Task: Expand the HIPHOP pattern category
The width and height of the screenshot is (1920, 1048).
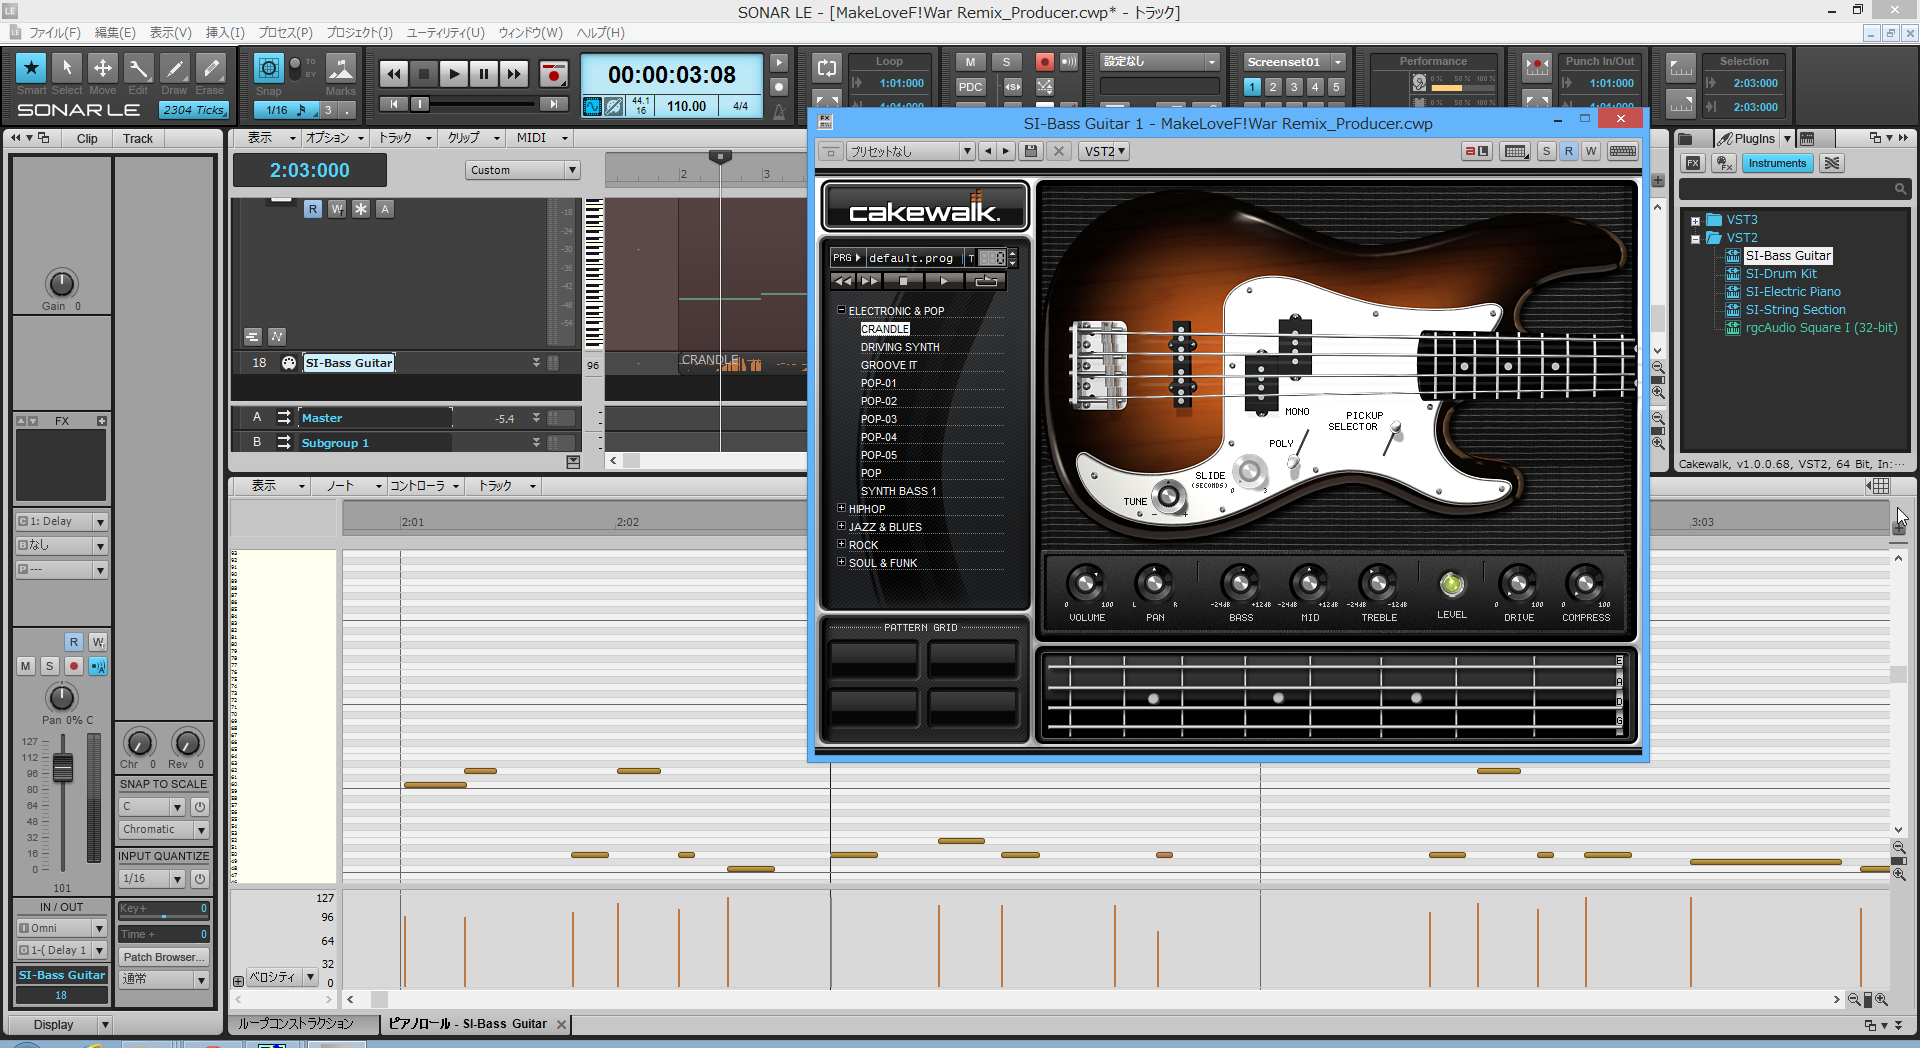Action: (841, 508)
